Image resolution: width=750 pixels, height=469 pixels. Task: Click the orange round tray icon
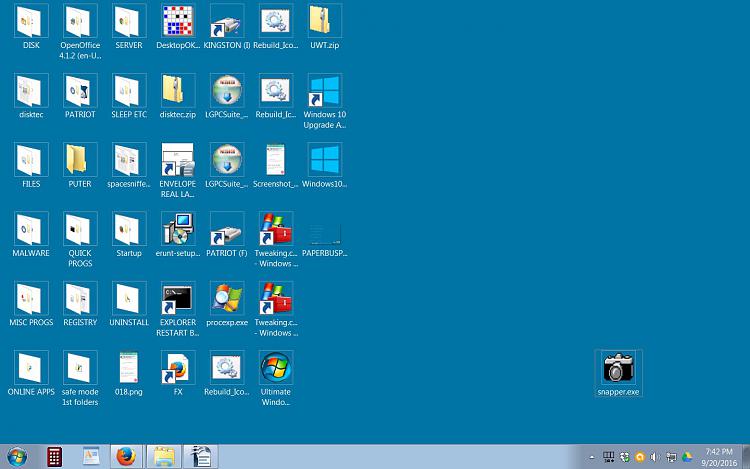pos(640,458)
